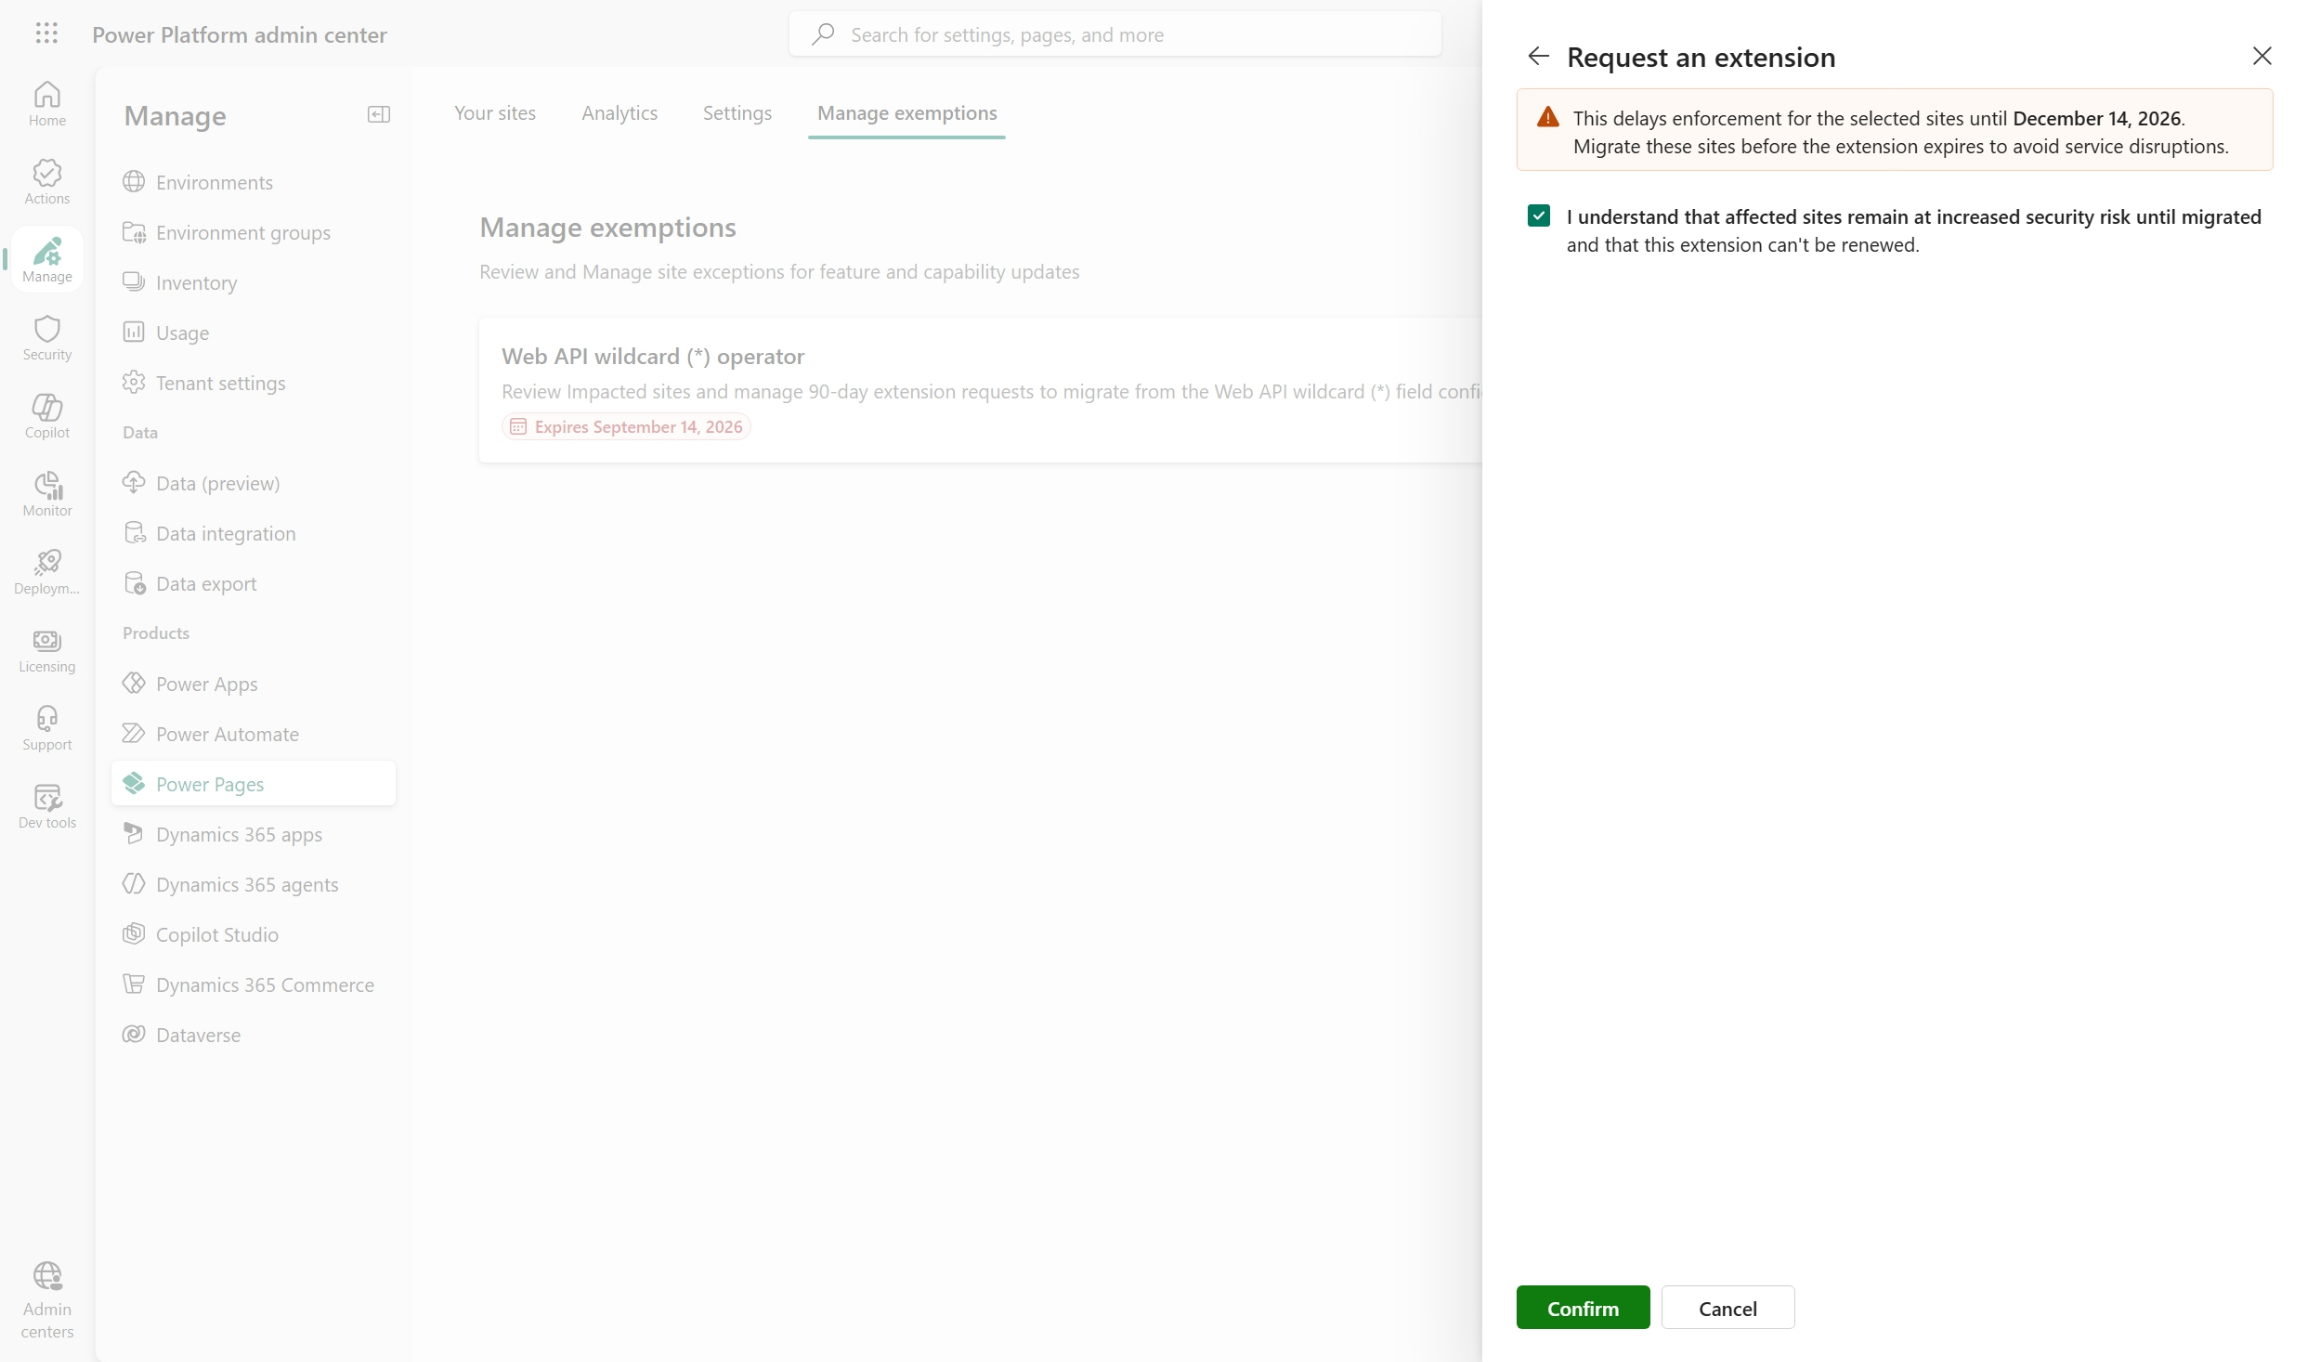Image resolution: width=2307 pixels, height=1362 pixels.
Task: Click the Data section header
Action: click(140, 432)
